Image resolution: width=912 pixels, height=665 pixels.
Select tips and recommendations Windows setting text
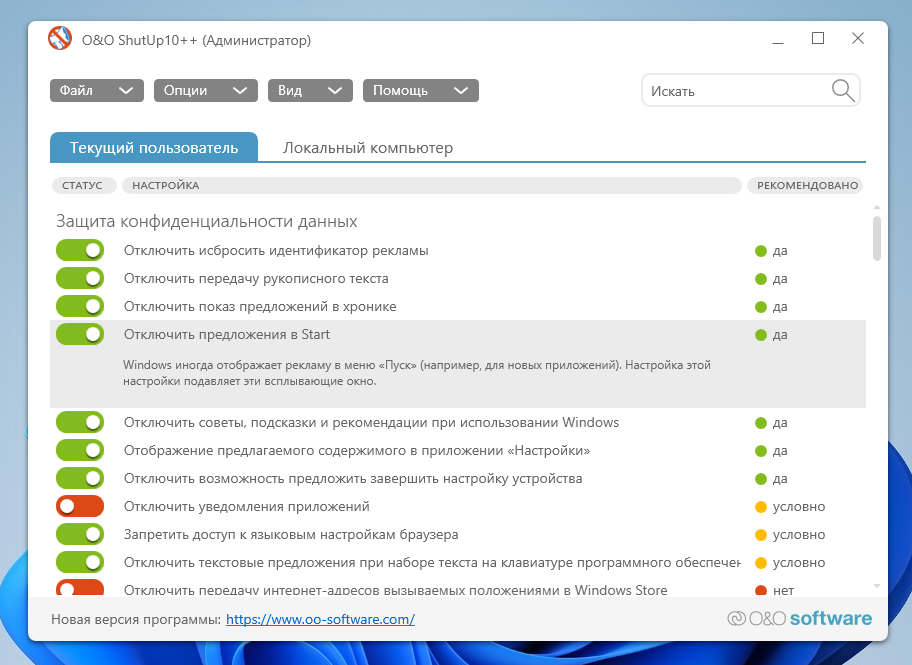coord(371,422)
